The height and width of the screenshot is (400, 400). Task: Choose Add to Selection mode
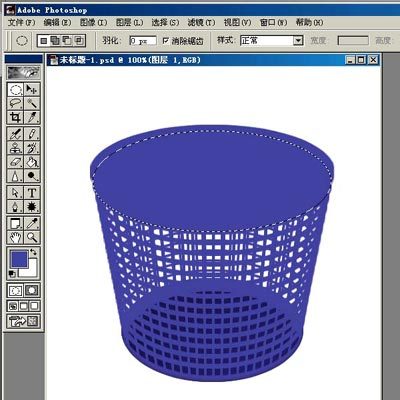click(55, 41)
